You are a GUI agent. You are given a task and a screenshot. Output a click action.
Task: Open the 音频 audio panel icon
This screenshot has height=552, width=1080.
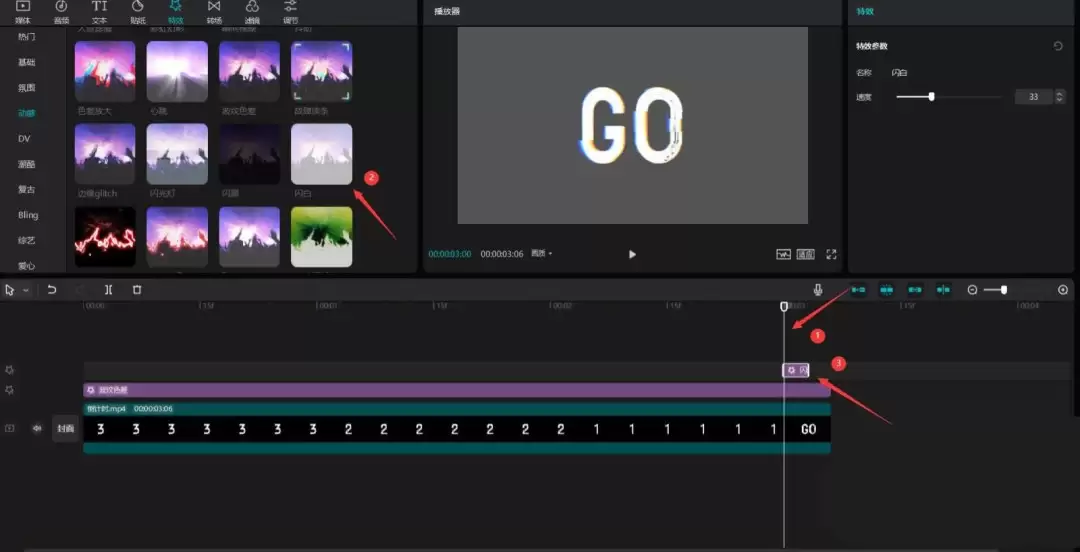61,11
